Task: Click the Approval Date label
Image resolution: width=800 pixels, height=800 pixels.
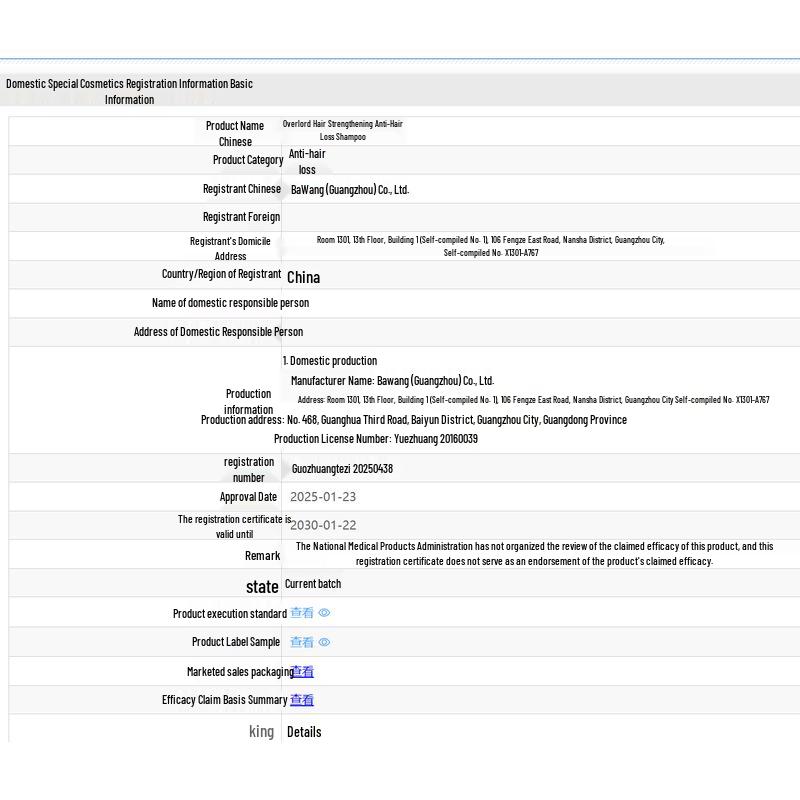Action: (x=248, y=496)
